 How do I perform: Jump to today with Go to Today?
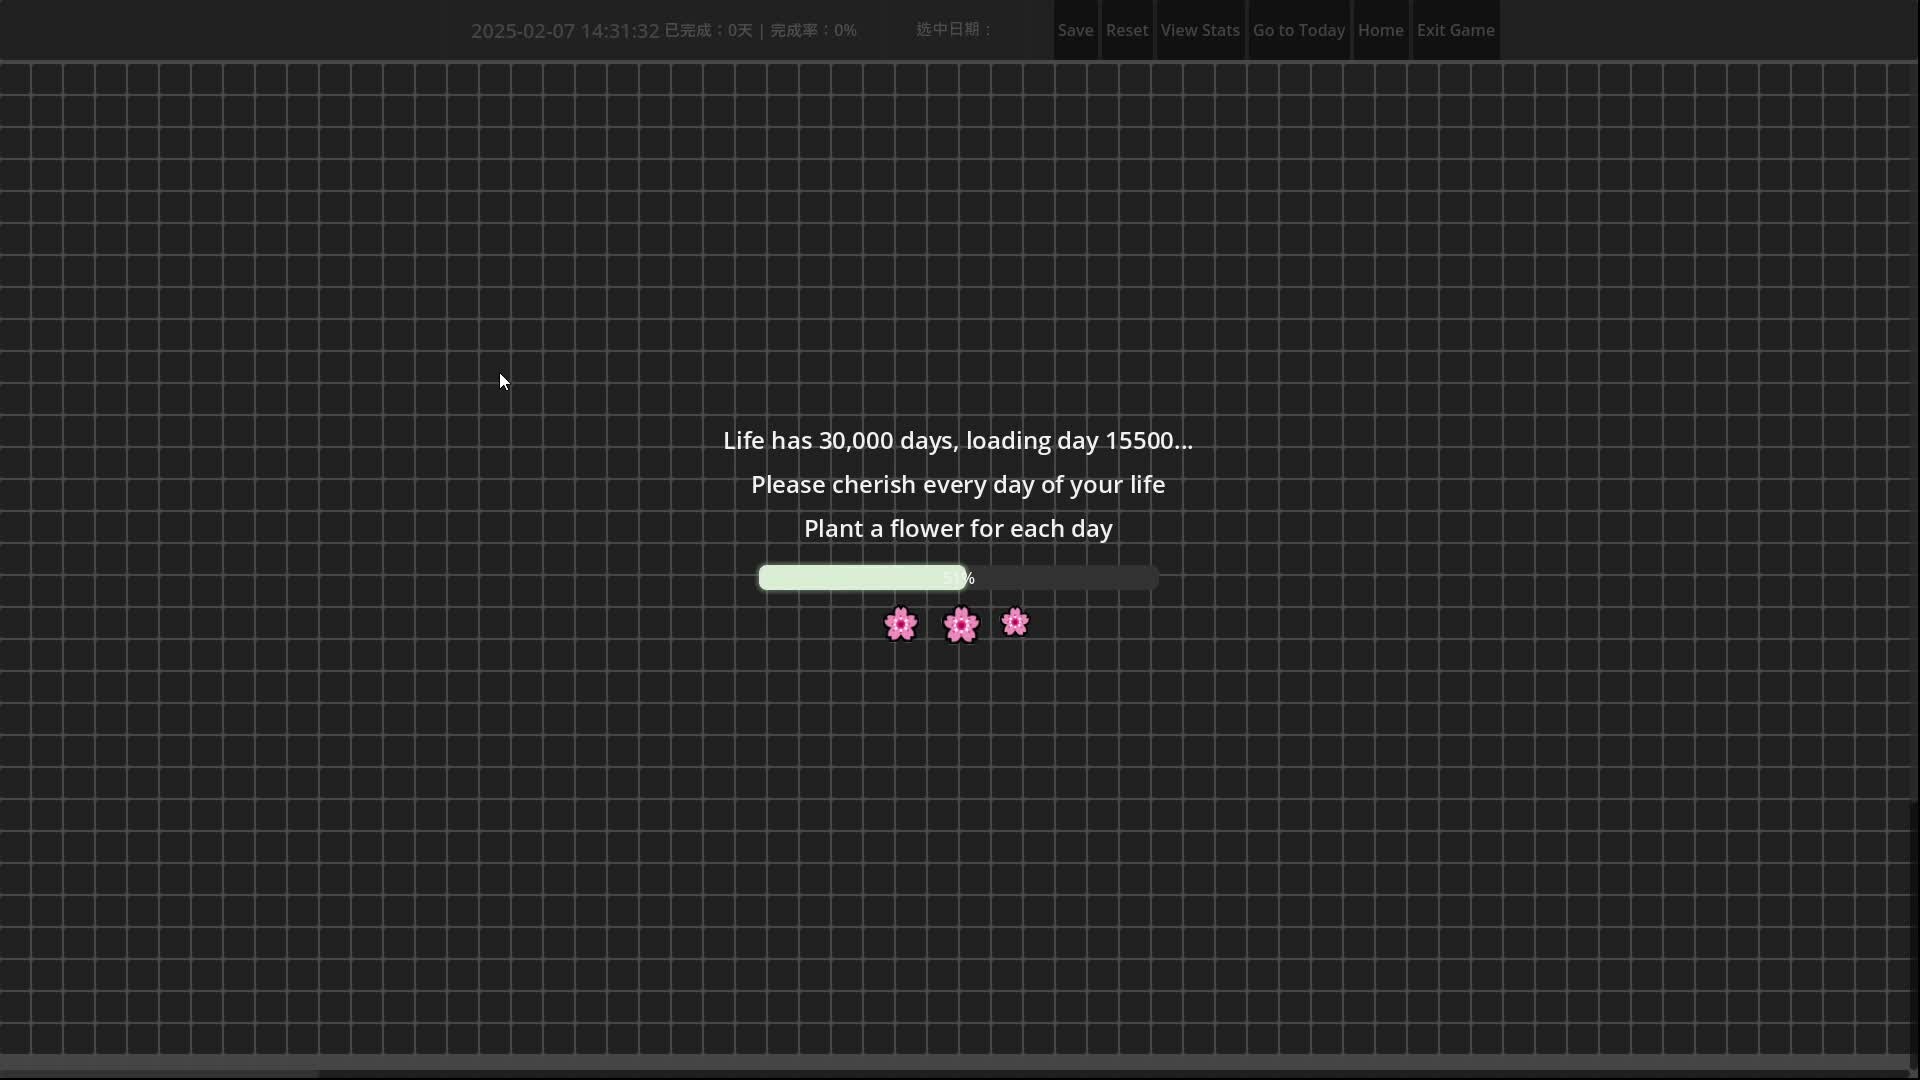[x=1298, y=30]
